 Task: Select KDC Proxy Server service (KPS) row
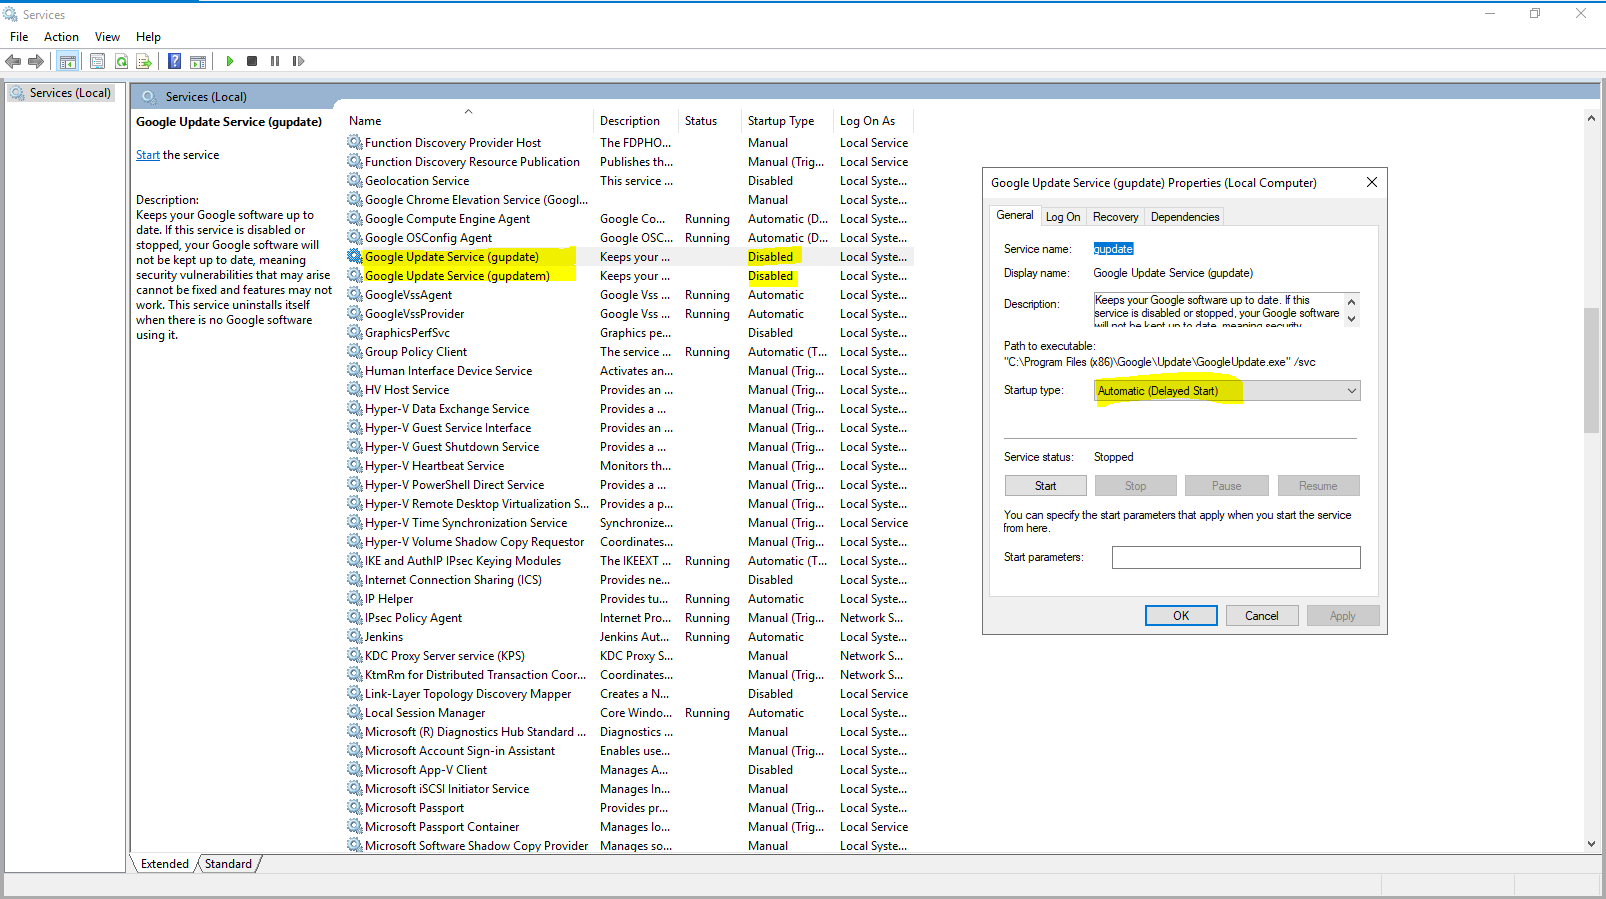(629, 656)
